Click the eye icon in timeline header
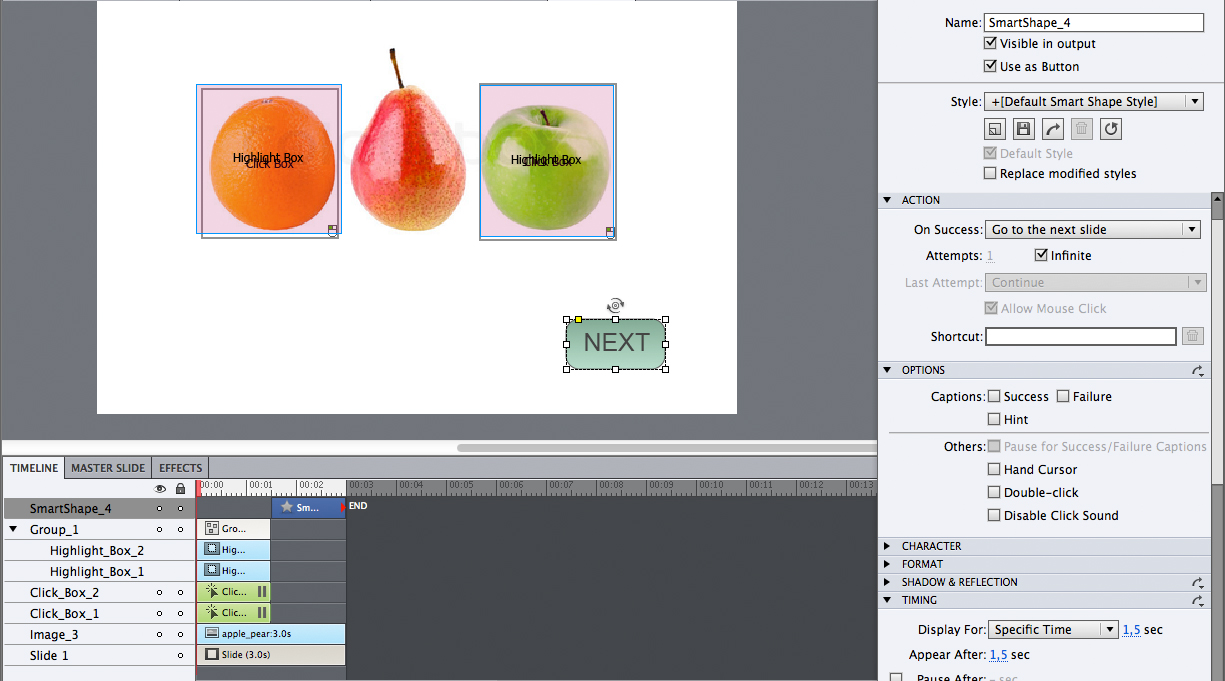This screenshot has width=1225, height=681. tap(158, 488)
